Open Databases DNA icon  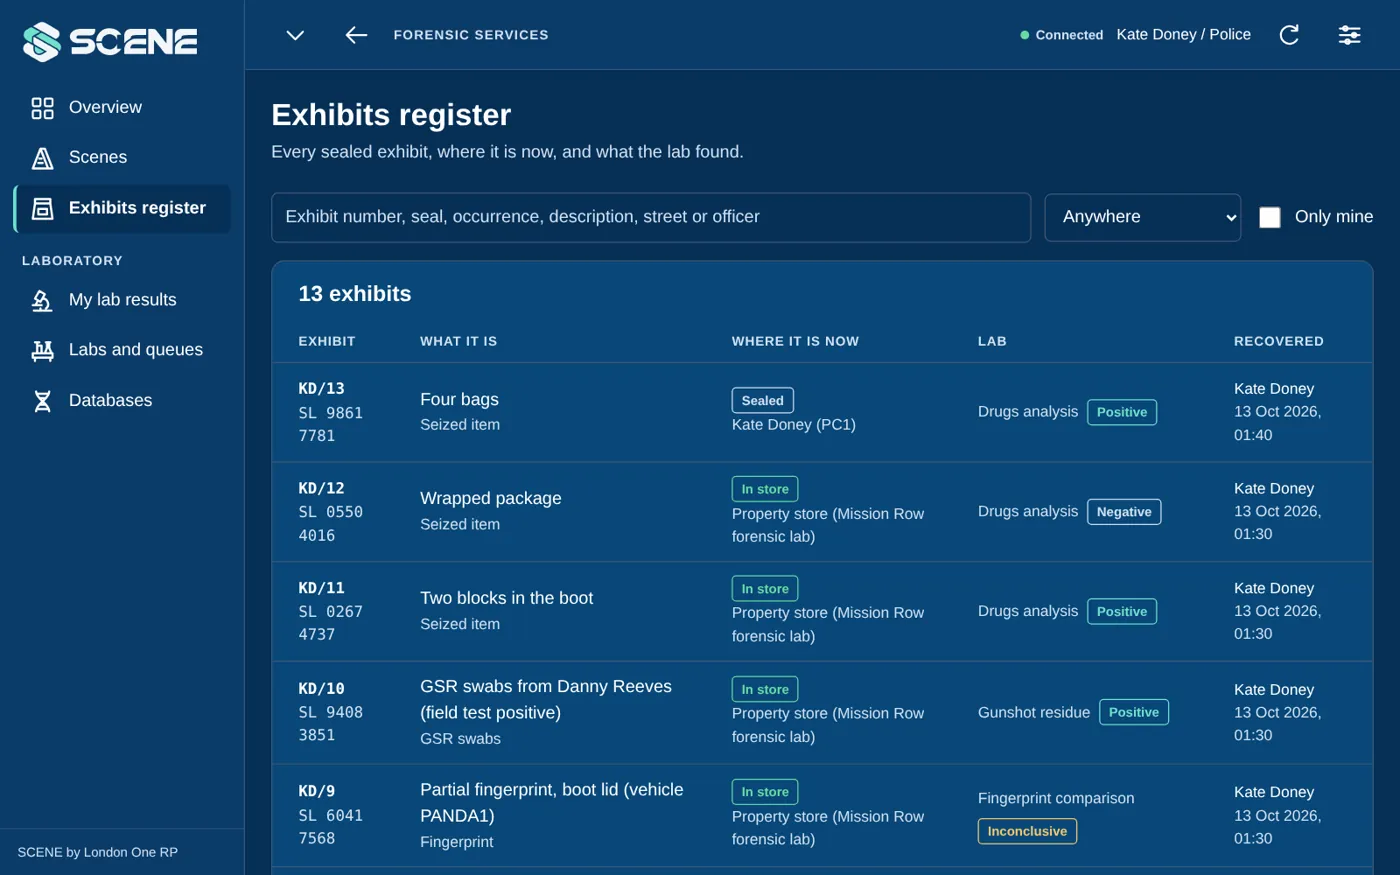(42, 401)
